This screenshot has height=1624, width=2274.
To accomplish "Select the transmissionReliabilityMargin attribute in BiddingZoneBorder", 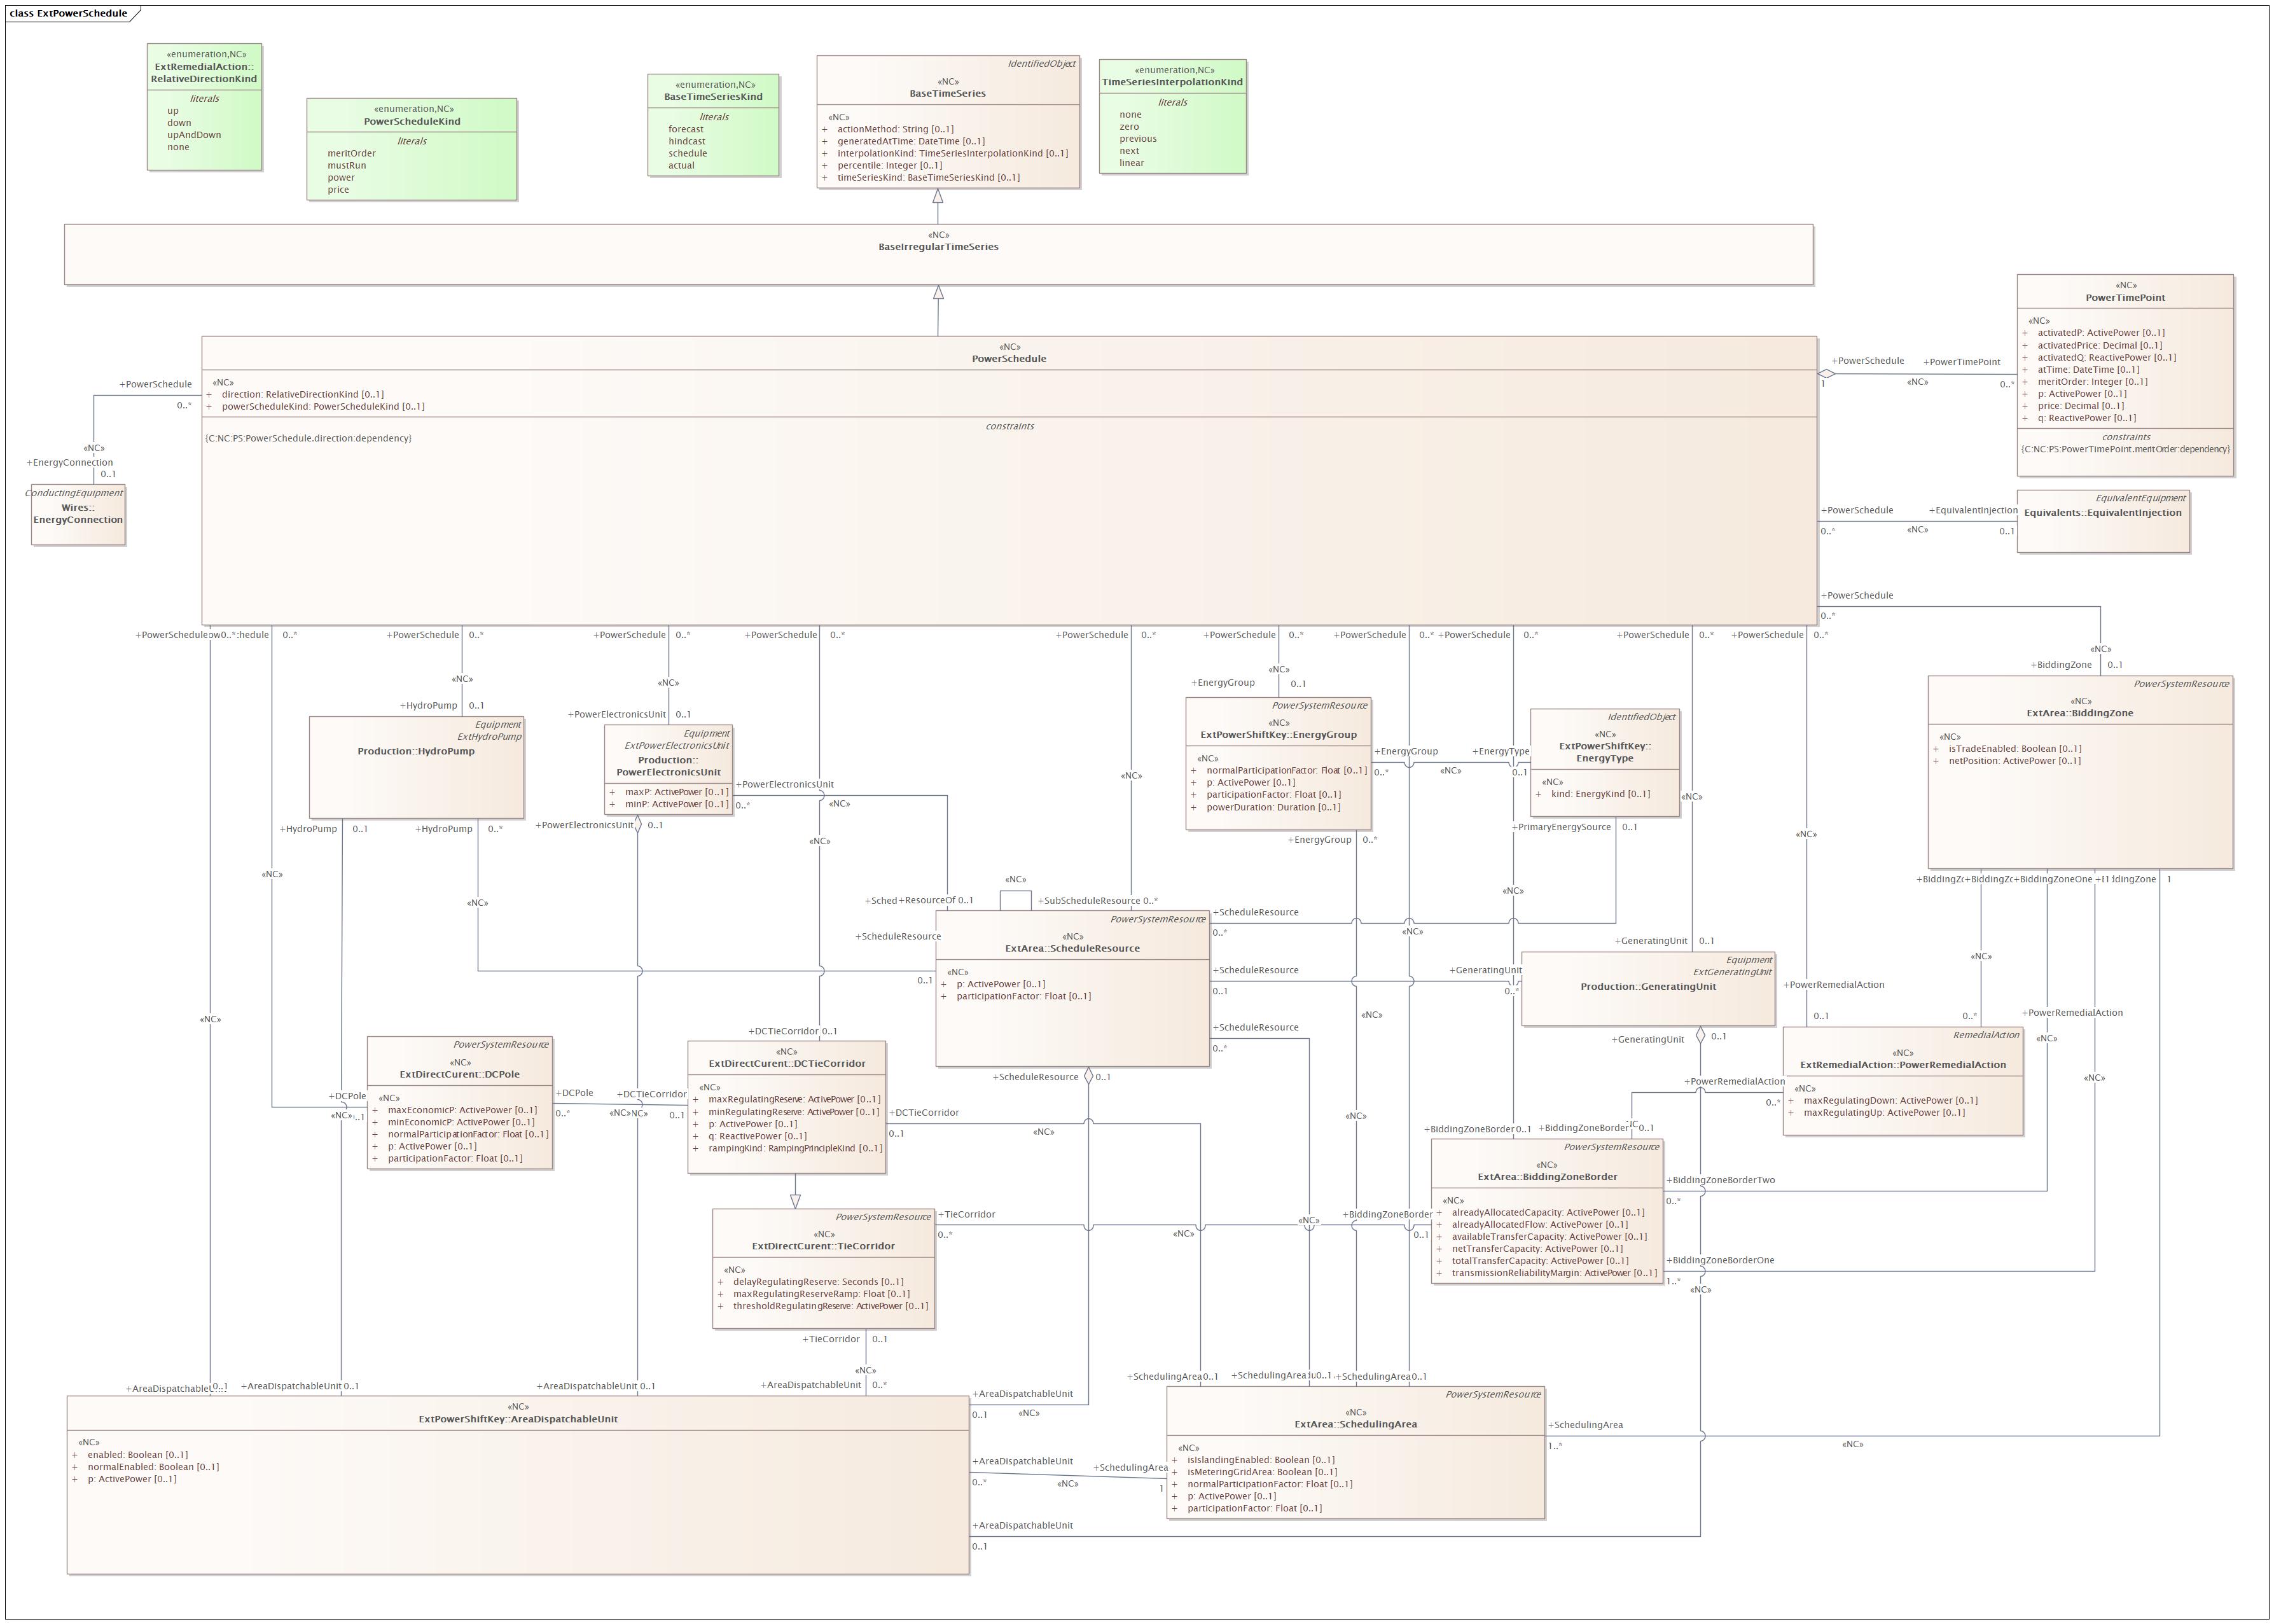I will click(x=1554, y=1274).
